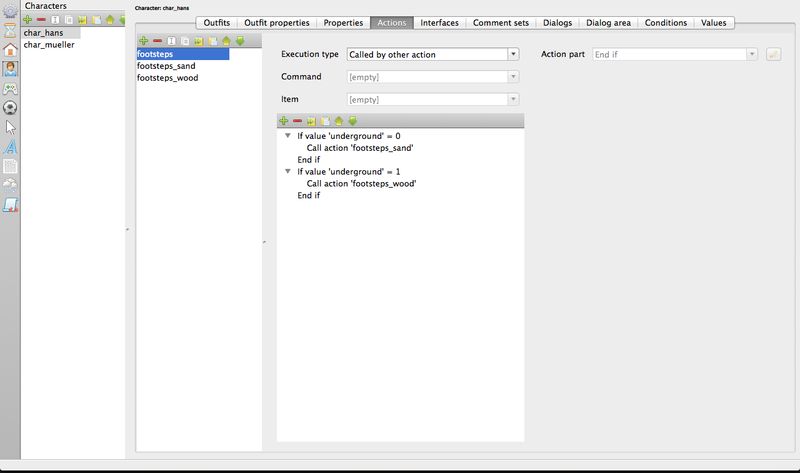800x473 pixels.
Task: Open the particle systems cloud icon
Action: [10, 185]
